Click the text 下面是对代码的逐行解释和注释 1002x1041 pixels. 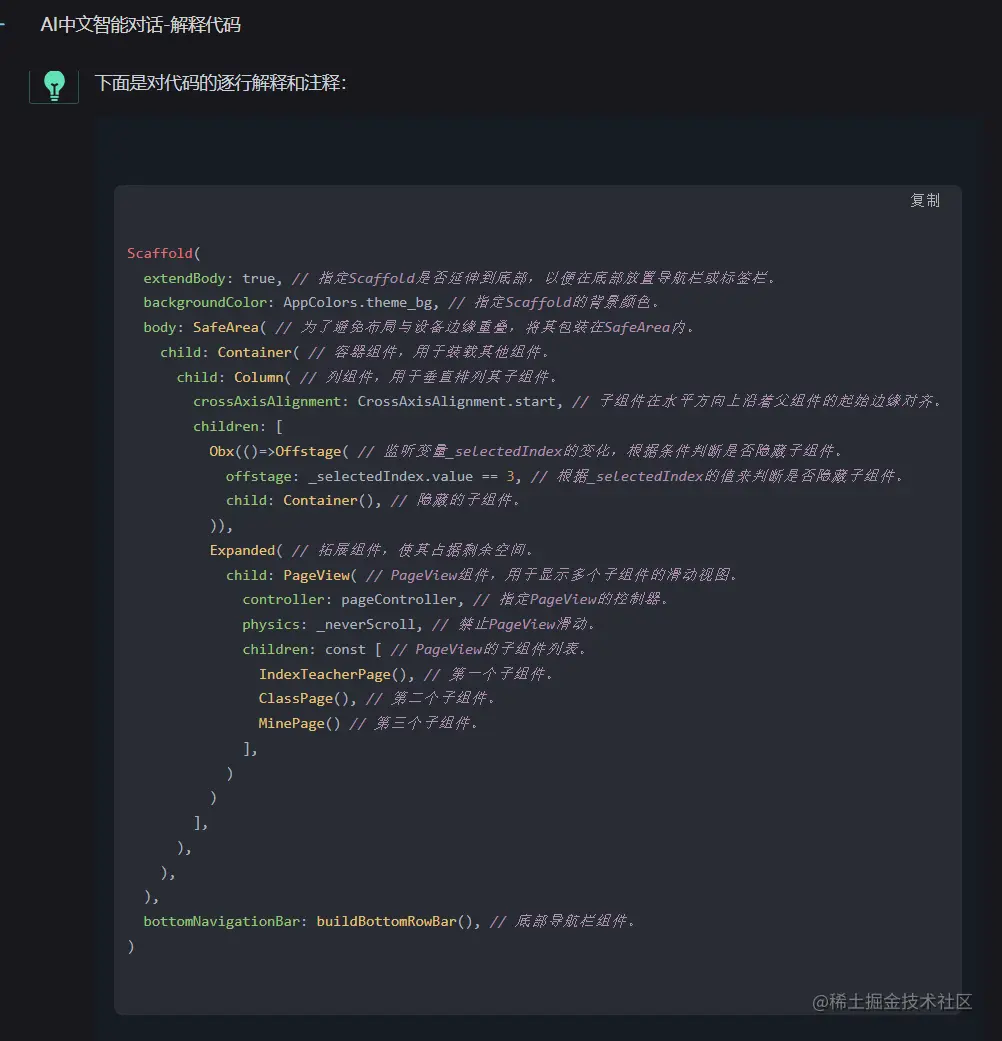tap(220, 83)
